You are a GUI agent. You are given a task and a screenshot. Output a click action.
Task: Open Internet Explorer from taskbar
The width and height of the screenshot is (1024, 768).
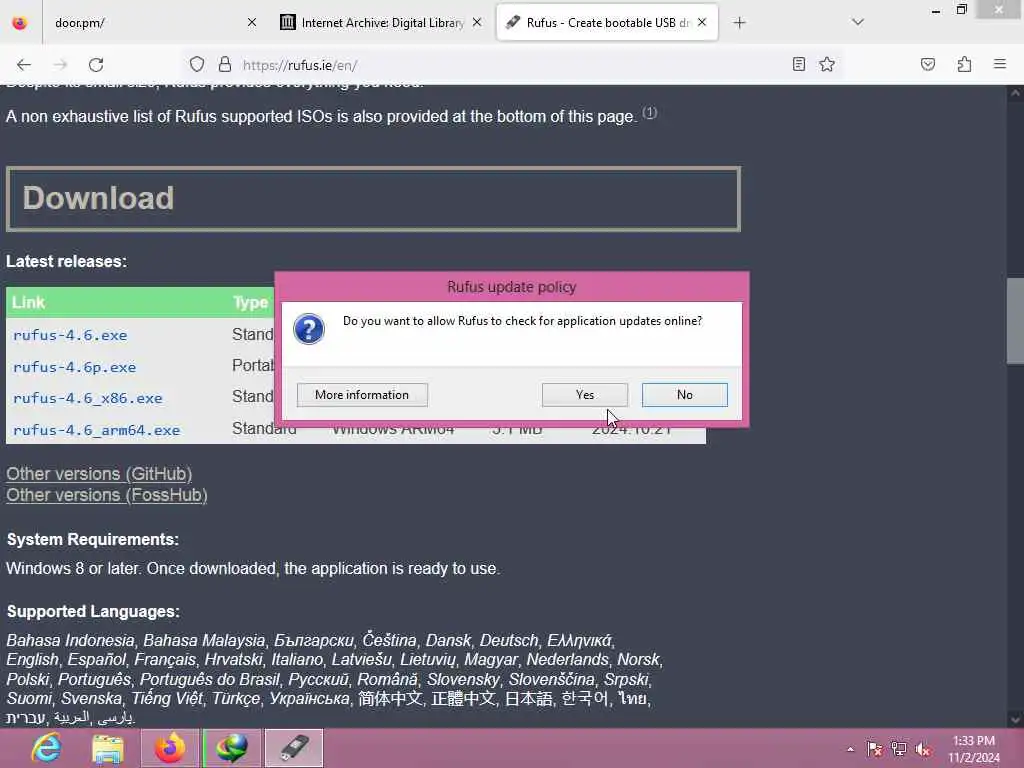click(47, 748)
